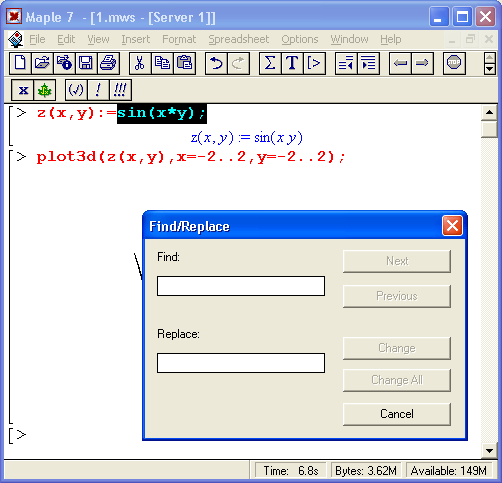Open the Format menu
Screen dimensions: 502x483
[179, 39]
